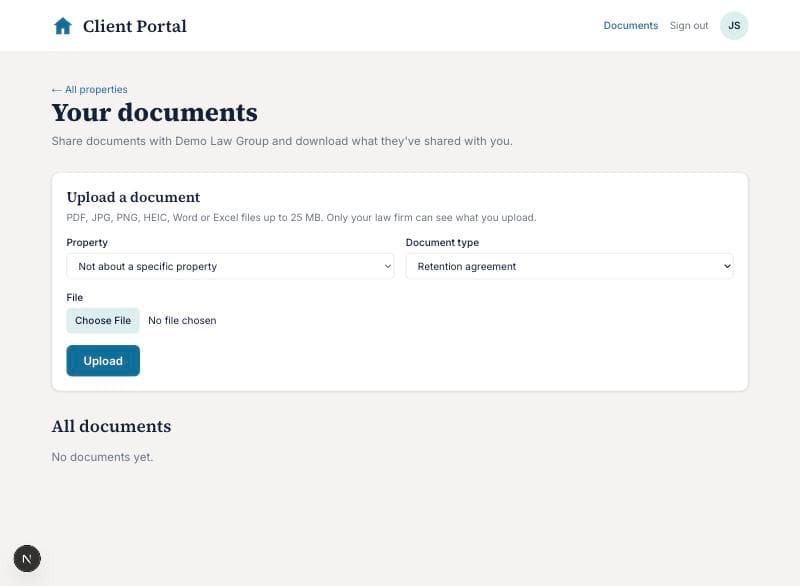Screen dimensions: 800x586
Task: Click the file size limit note text
Action: (x=302, y=218)
